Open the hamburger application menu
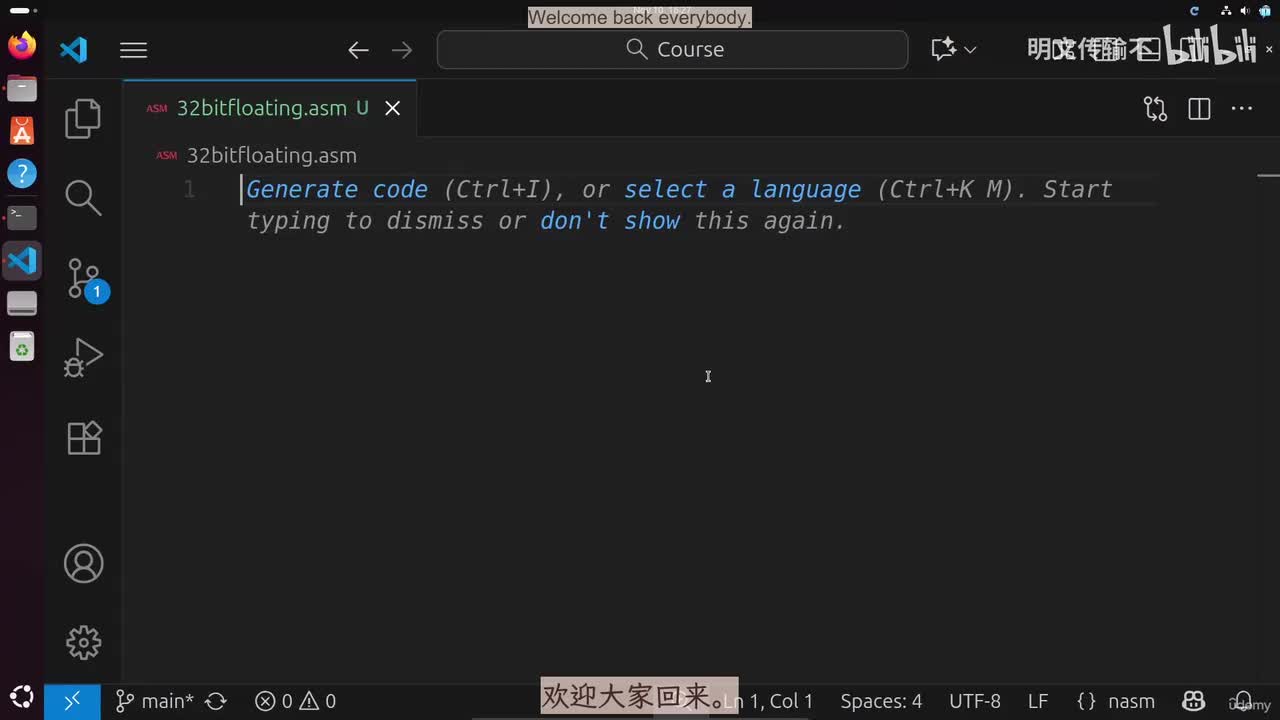Screen dimensions: 1280x720 (x=133, y=50)
